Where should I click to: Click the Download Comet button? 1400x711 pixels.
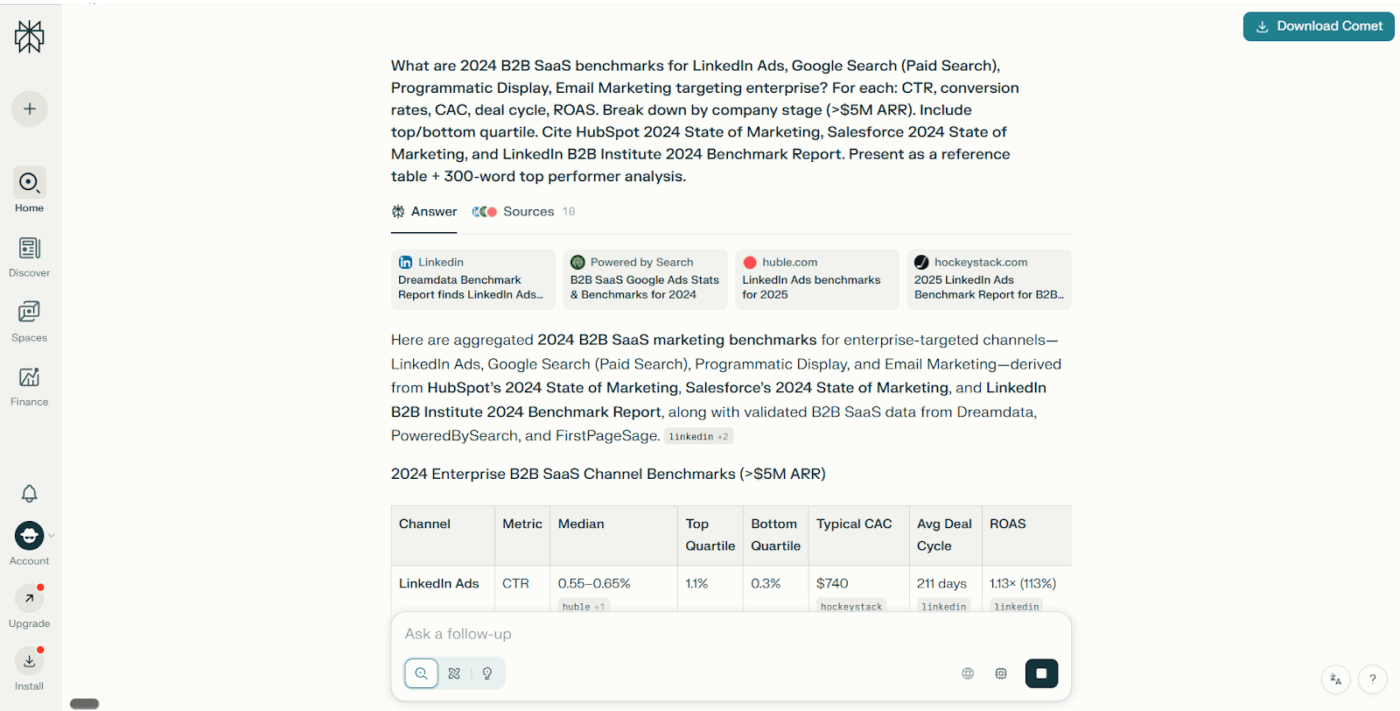click(x=1318, y=26)
